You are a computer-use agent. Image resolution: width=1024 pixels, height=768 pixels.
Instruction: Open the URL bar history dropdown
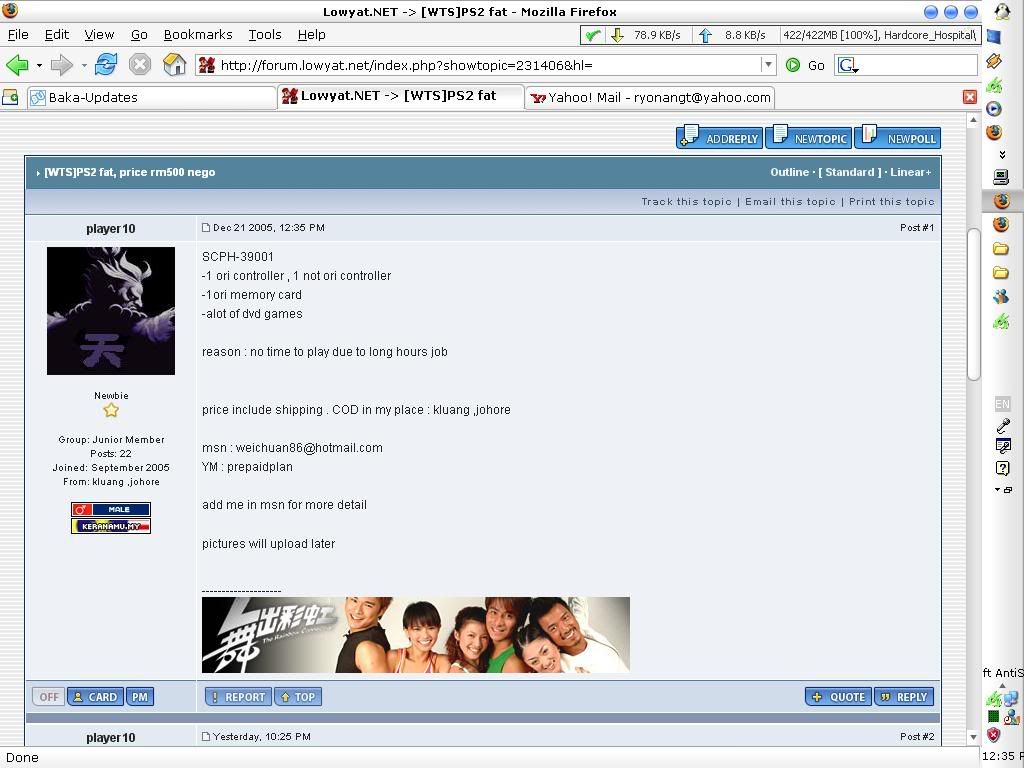[x=768, y=65]
